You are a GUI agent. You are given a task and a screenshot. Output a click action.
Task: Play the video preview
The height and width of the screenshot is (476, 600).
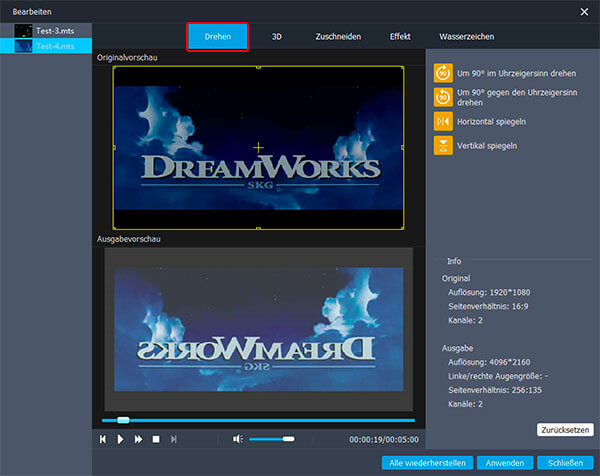point(121,439)
